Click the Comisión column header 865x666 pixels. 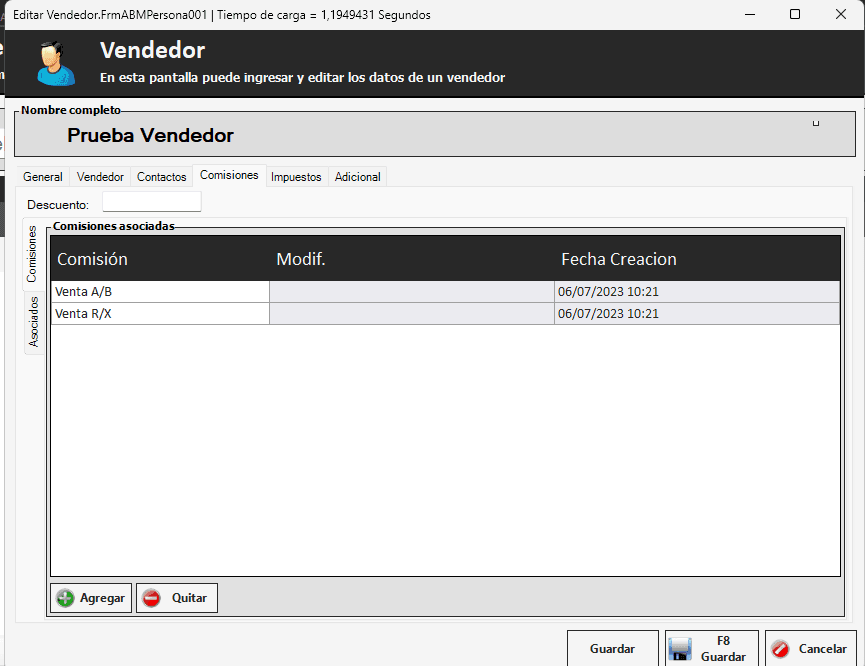pos(92,259)
